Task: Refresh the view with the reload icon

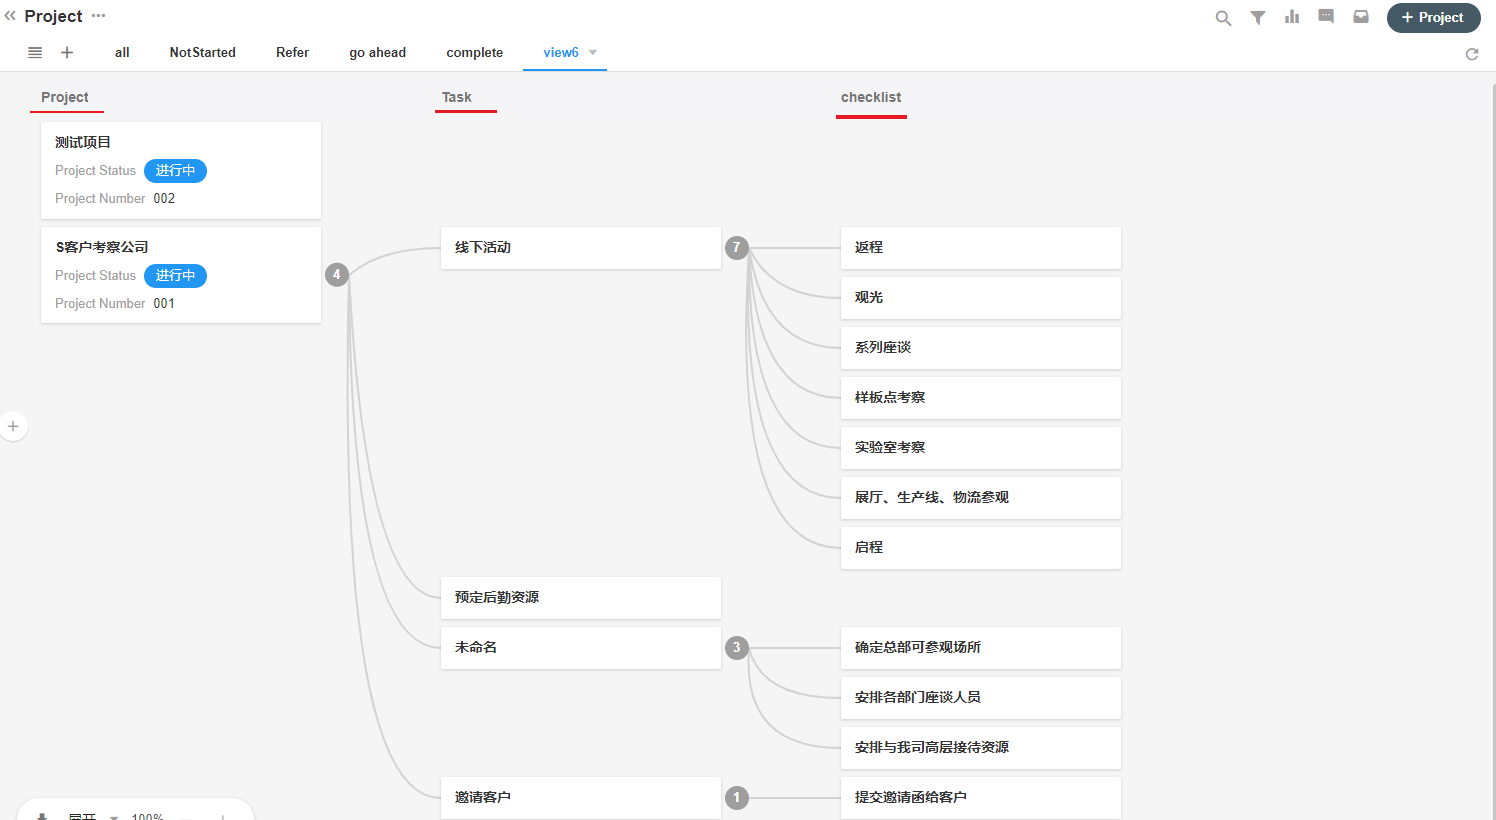Action: pos(1472,54)
